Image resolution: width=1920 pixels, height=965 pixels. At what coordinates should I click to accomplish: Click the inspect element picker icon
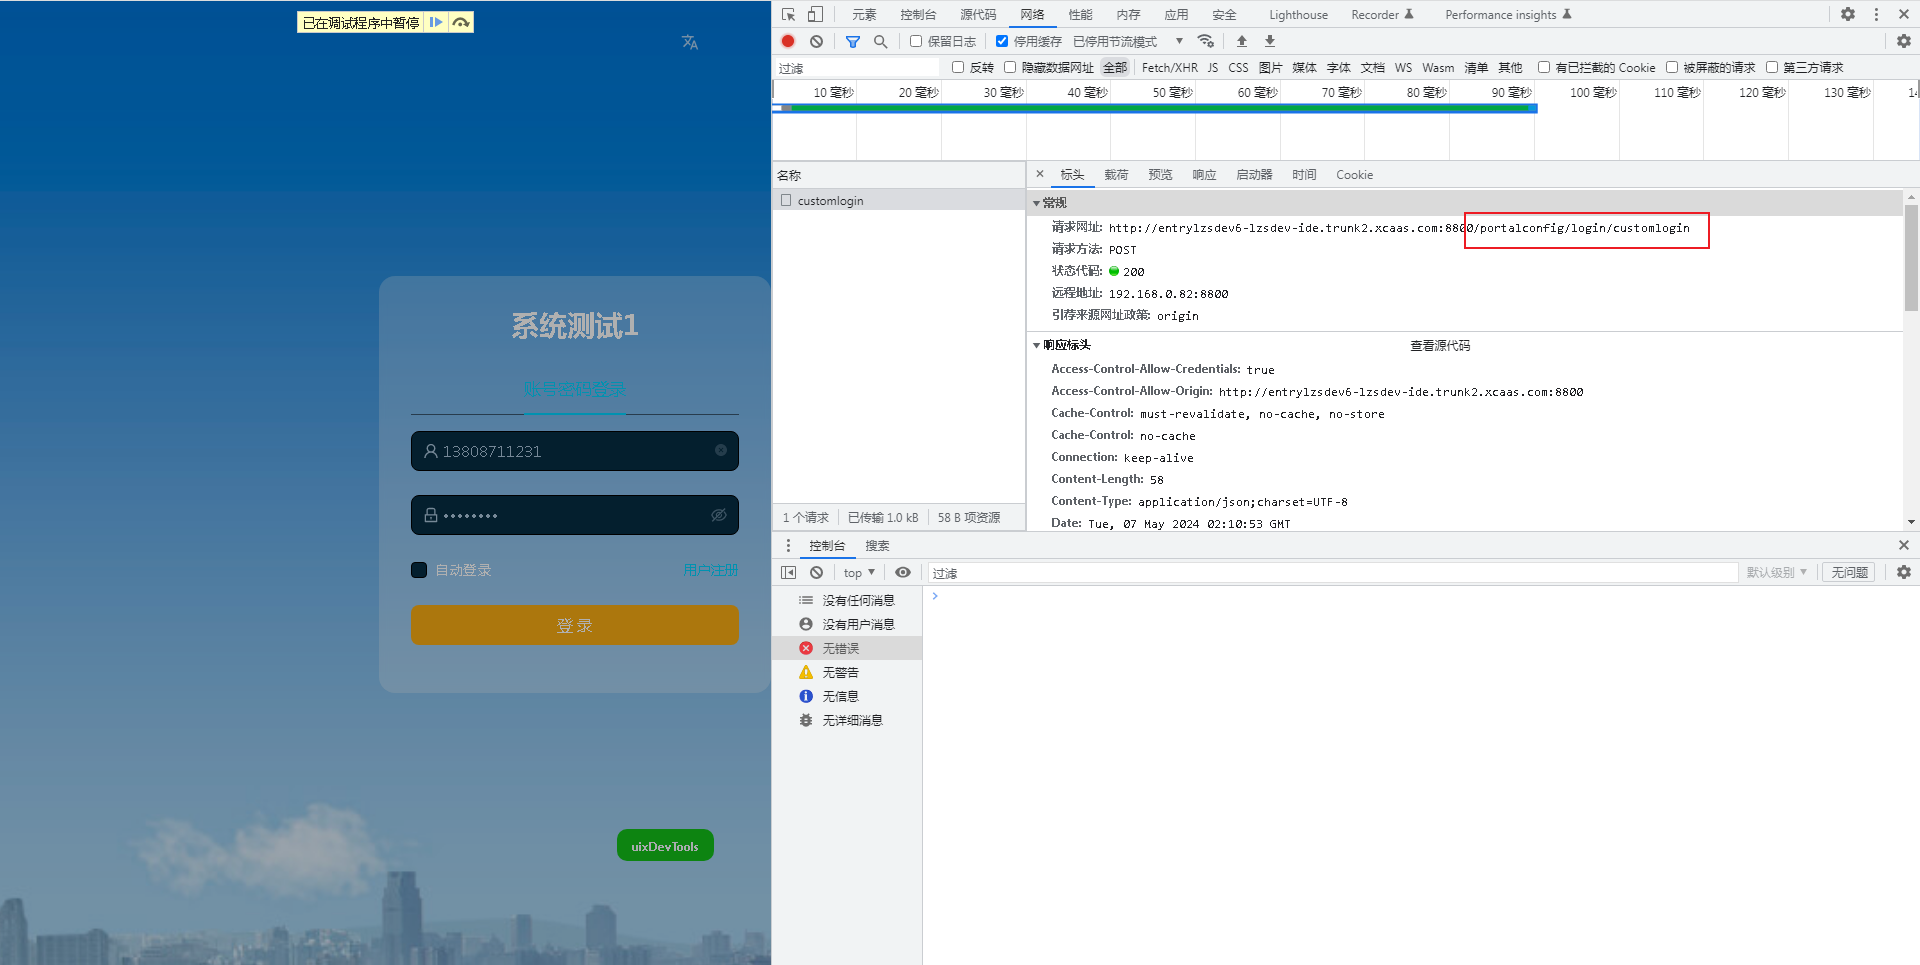tap(788, 14)
